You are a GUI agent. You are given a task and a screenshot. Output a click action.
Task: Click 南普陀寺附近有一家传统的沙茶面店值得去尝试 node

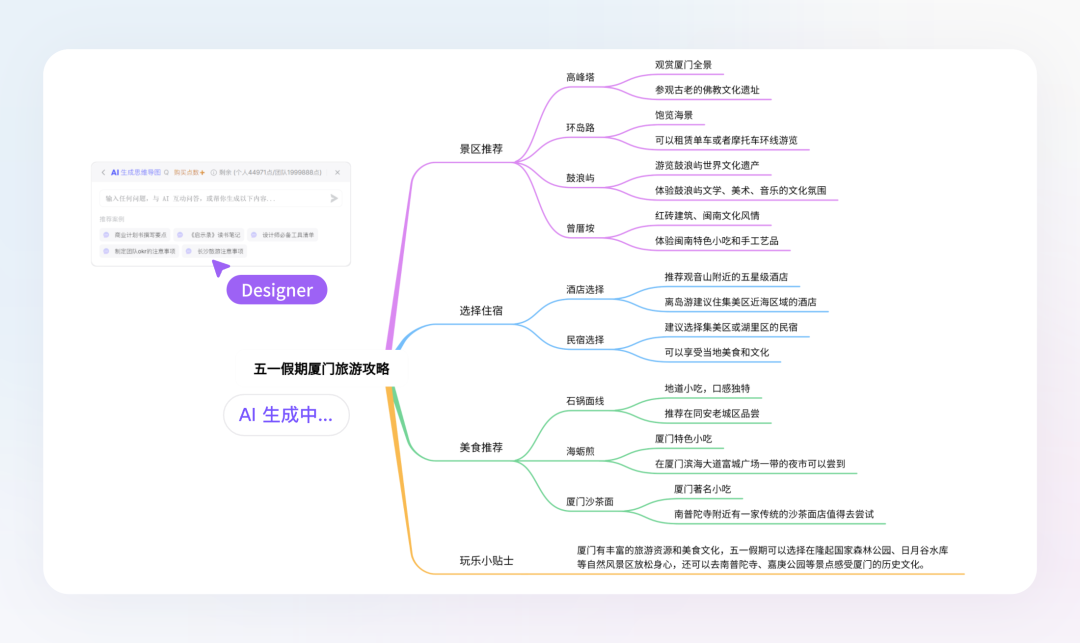coord(773,514)
